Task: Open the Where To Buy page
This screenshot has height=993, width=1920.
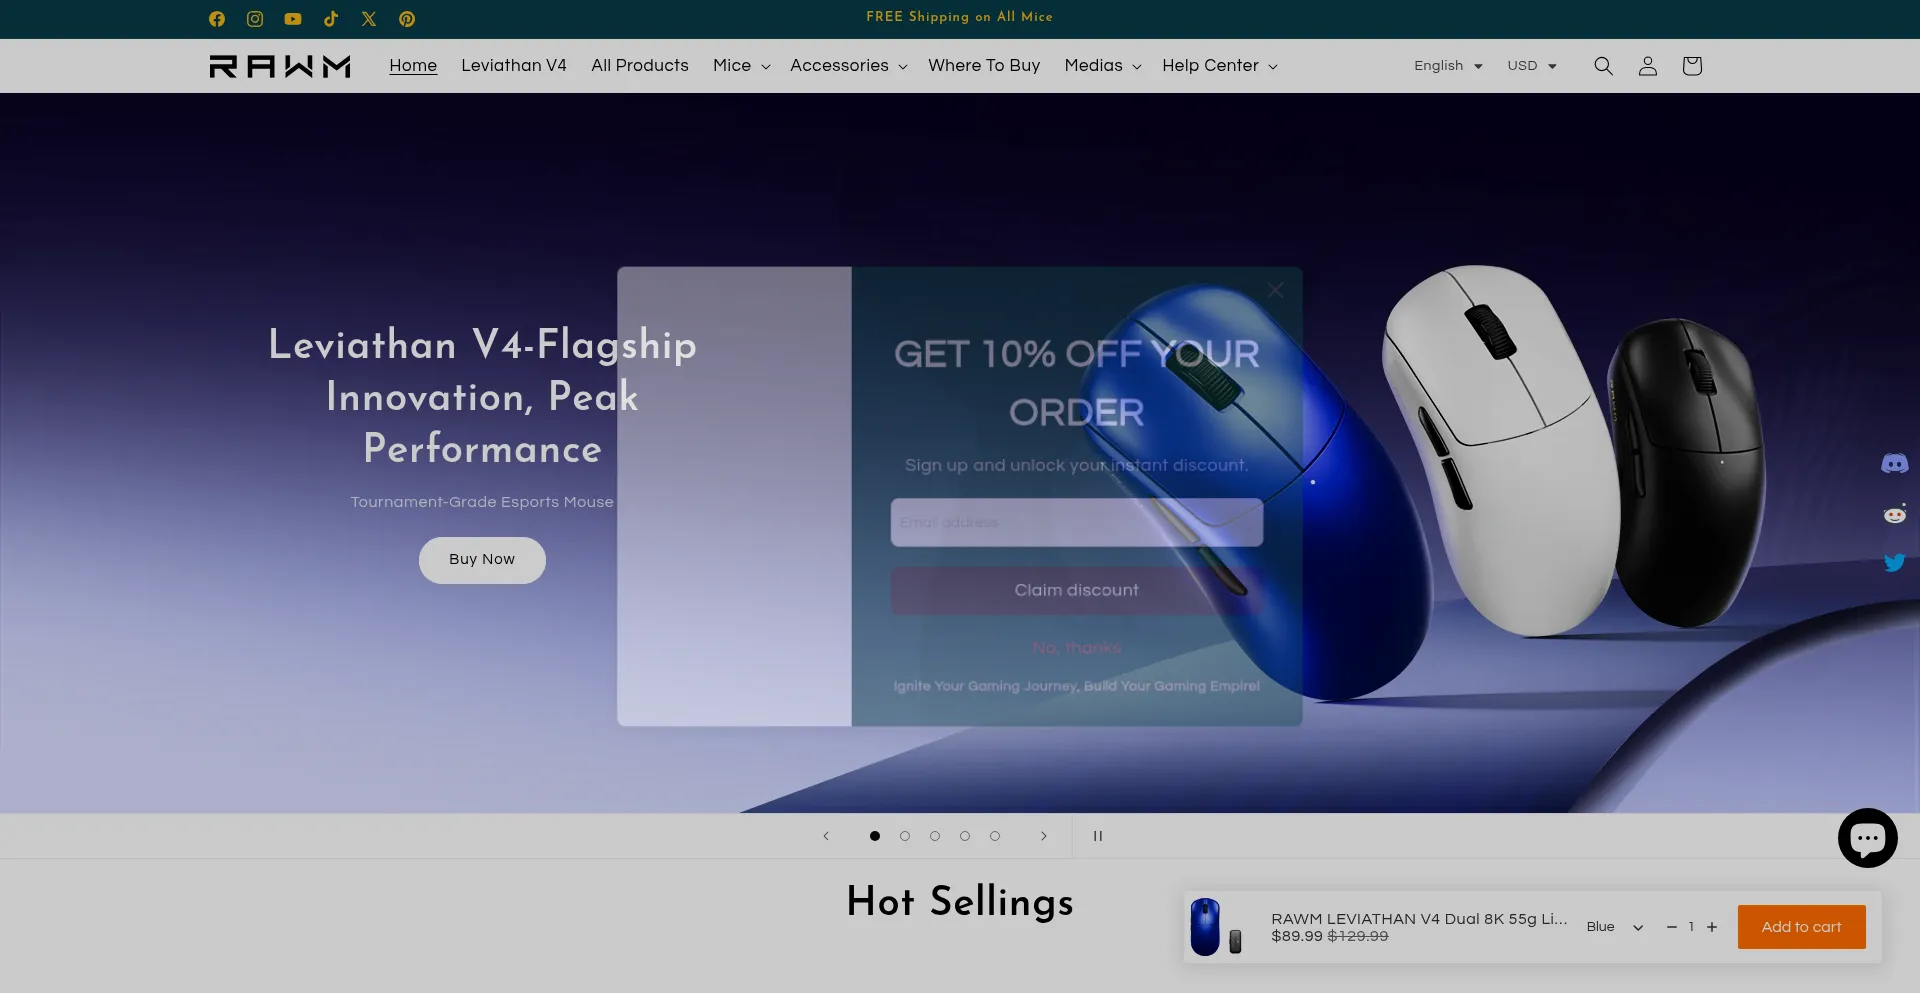Action: tap(984, 66)
